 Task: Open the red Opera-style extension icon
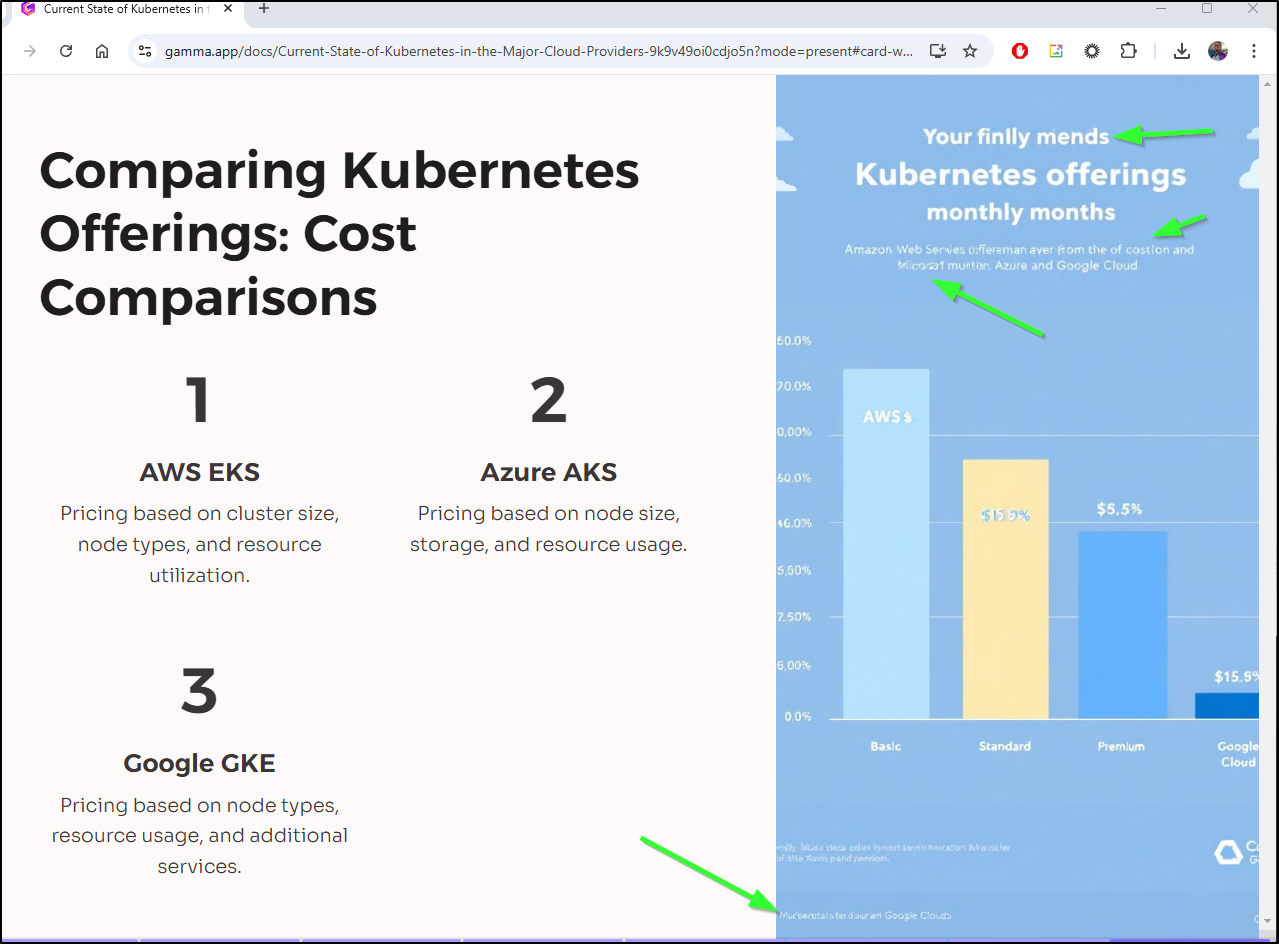pos(1020,51)
